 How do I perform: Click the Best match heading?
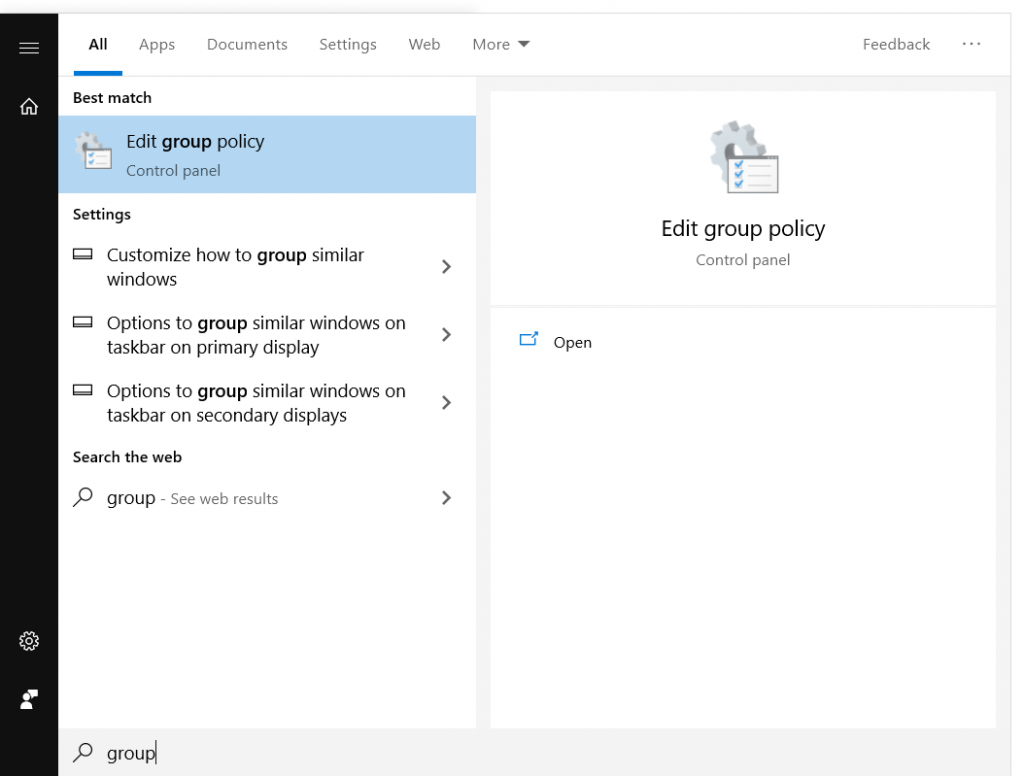coord(112,98)
